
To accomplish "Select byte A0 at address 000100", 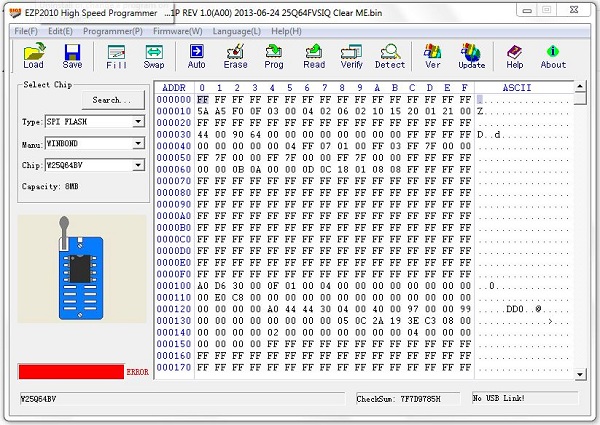I will tap(203, 286).
